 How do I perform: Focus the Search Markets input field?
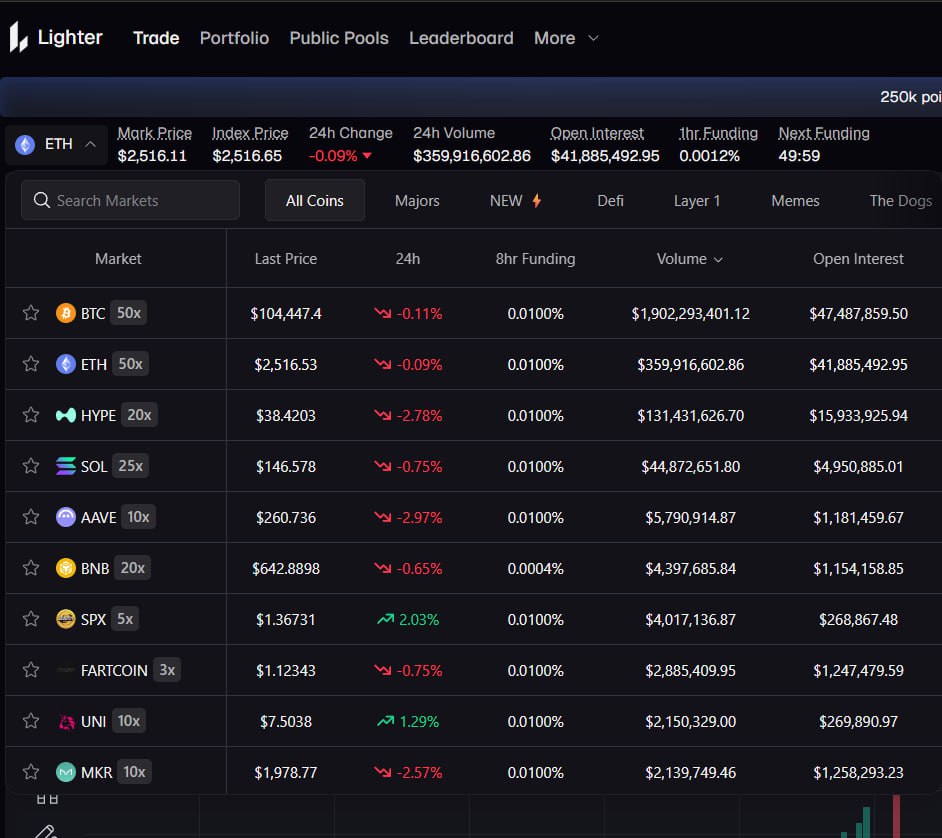click(130, 200)
